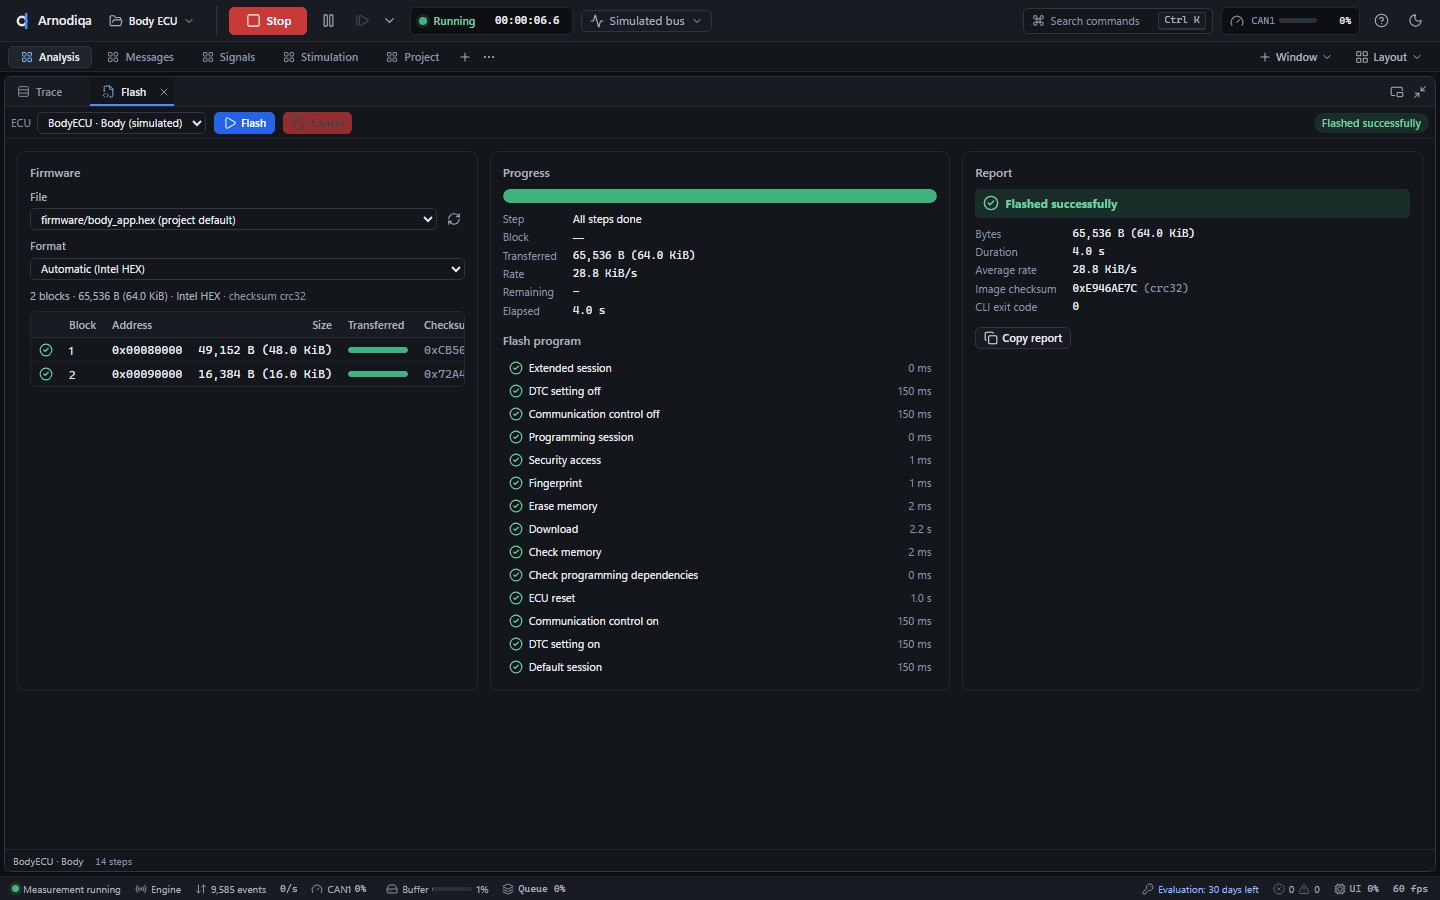1440x900 pixels.
Task: Click the step forward icon
Action: pos(362,21)
